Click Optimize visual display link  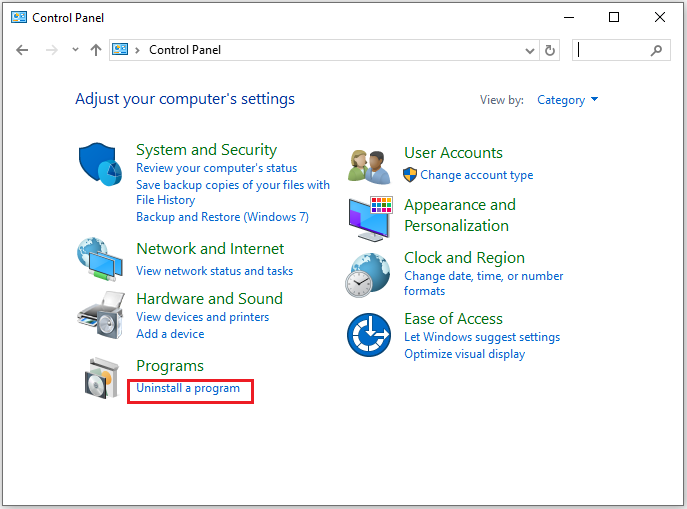[464, 354]
